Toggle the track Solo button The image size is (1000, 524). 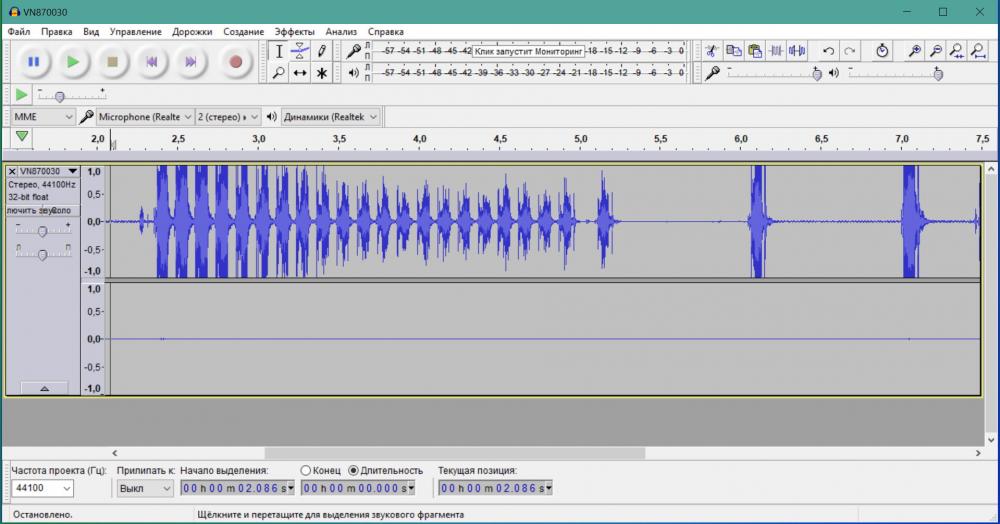61,210
